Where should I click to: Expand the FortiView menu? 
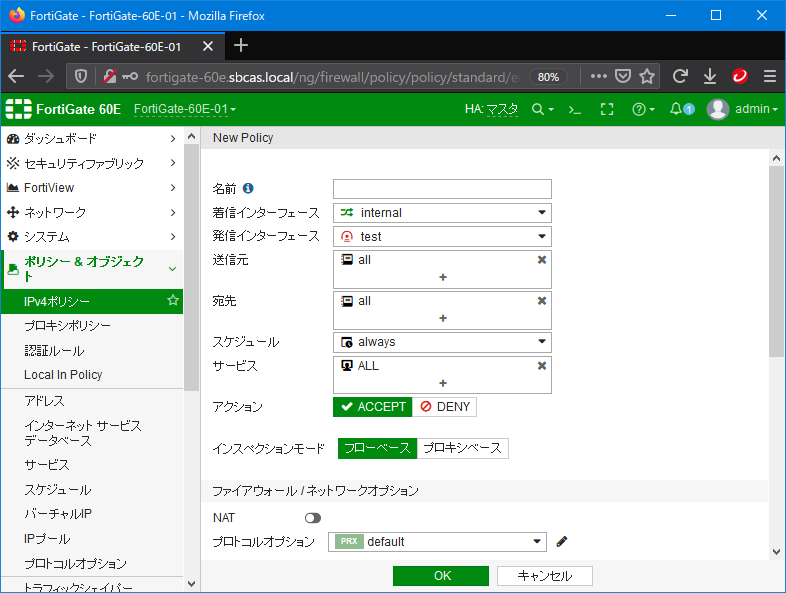coord(92,187)
